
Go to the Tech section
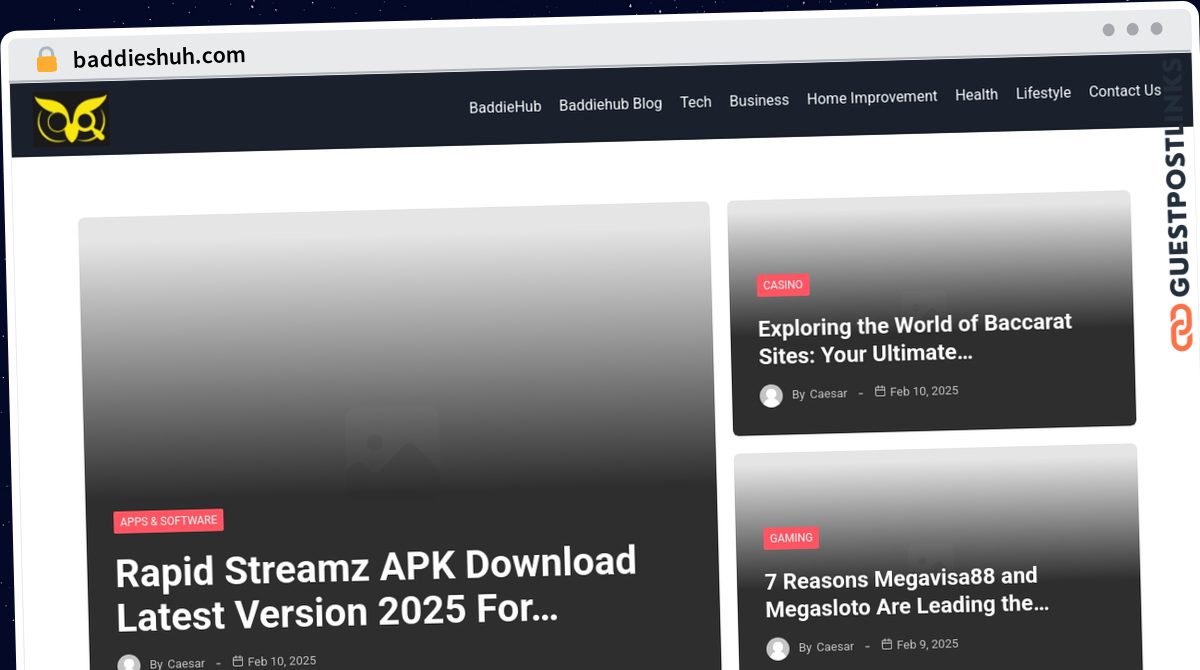(696, 101)
